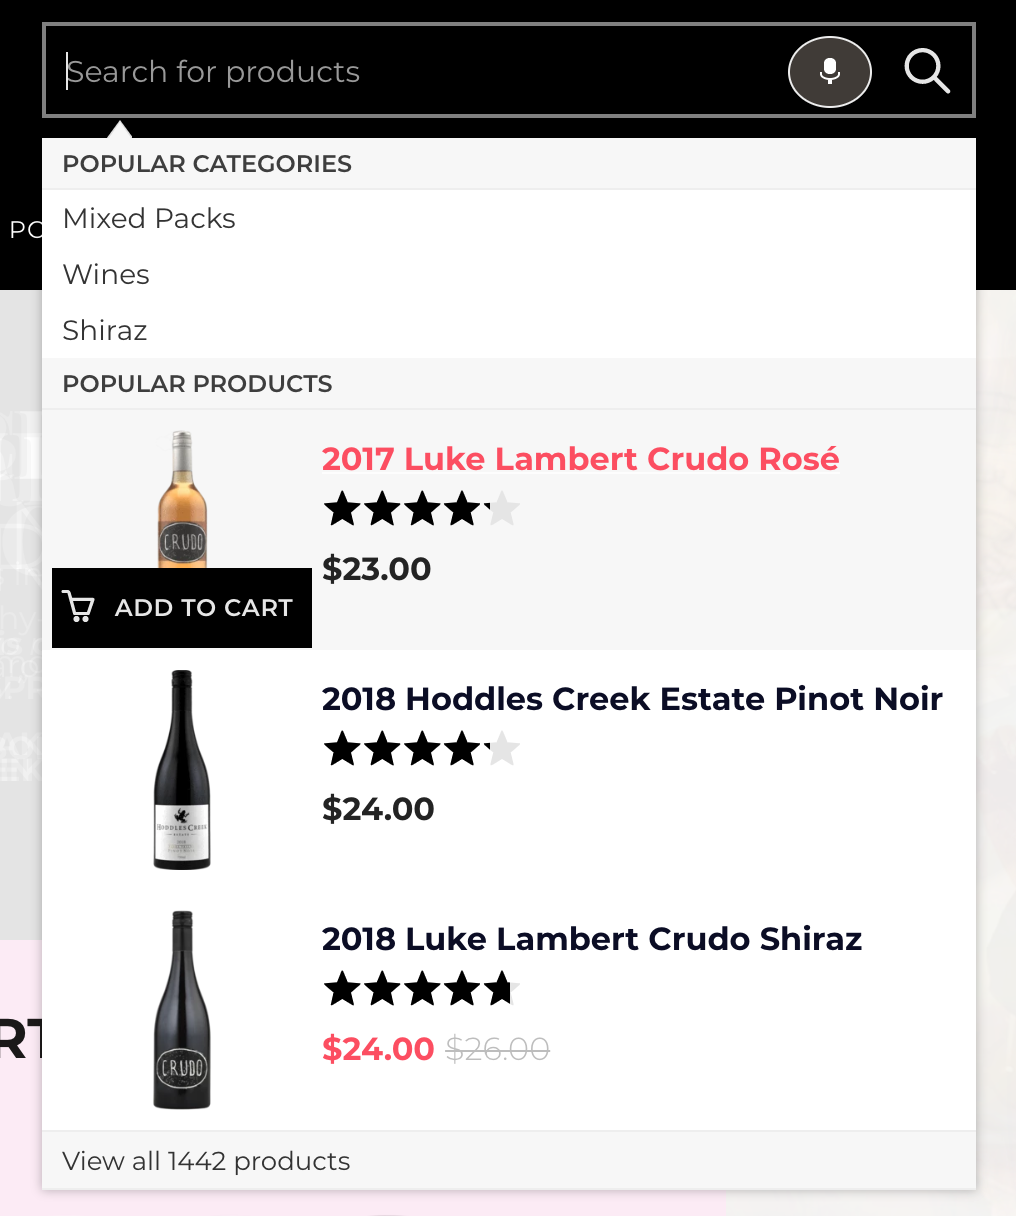Viewport: 1016px width, 1216px height.
Task: Click the star rating for Hoddles Creek
Action: click(421, 749)
